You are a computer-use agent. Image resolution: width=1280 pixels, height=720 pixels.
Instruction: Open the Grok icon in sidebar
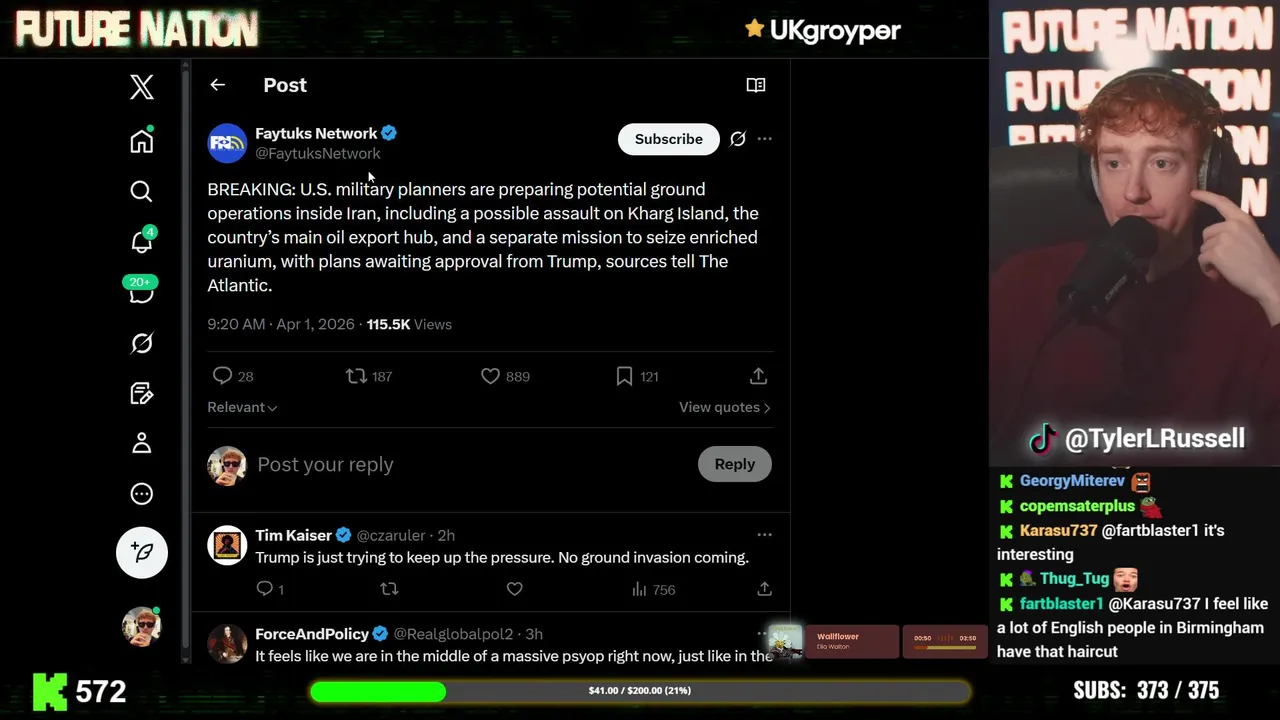pos(142,343)
